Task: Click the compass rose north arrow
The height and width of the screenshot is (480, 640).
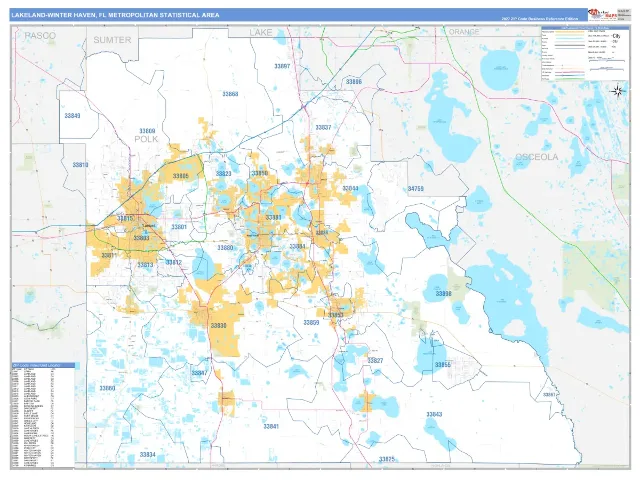Action: tap(618, 91)
